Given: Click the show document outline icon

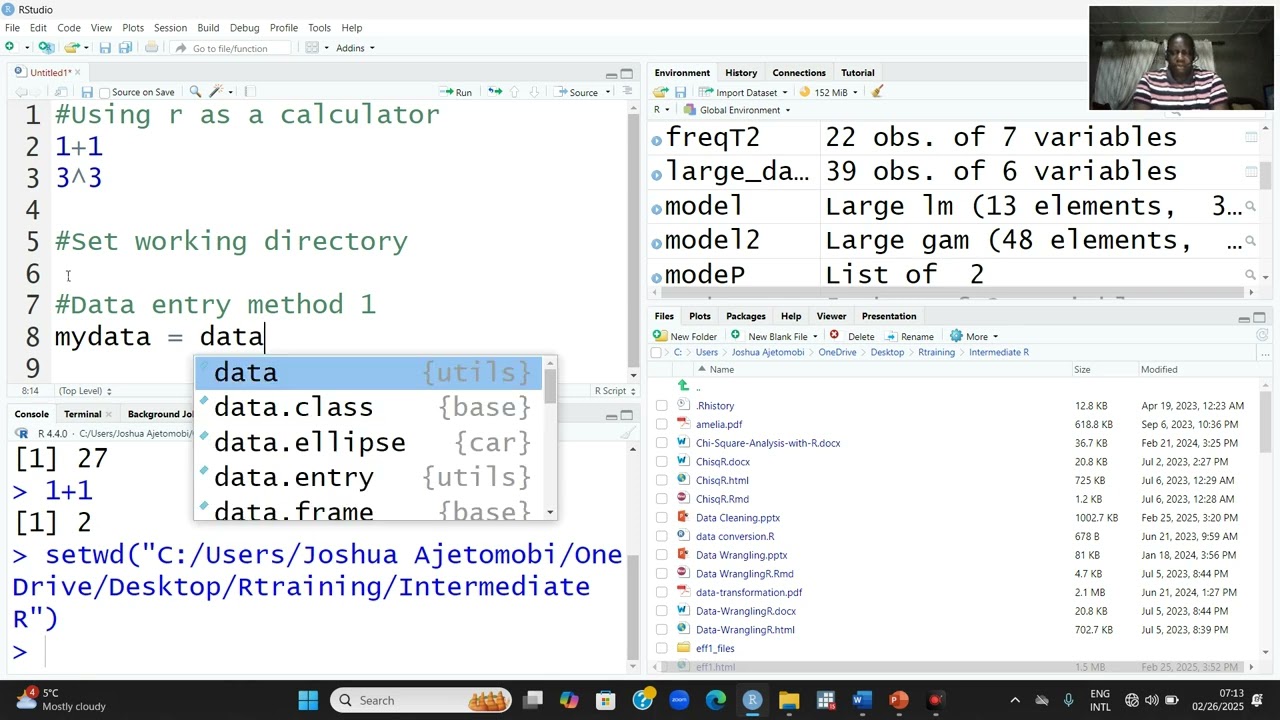Looking at the screenshot, I should (x=627, y=92).
